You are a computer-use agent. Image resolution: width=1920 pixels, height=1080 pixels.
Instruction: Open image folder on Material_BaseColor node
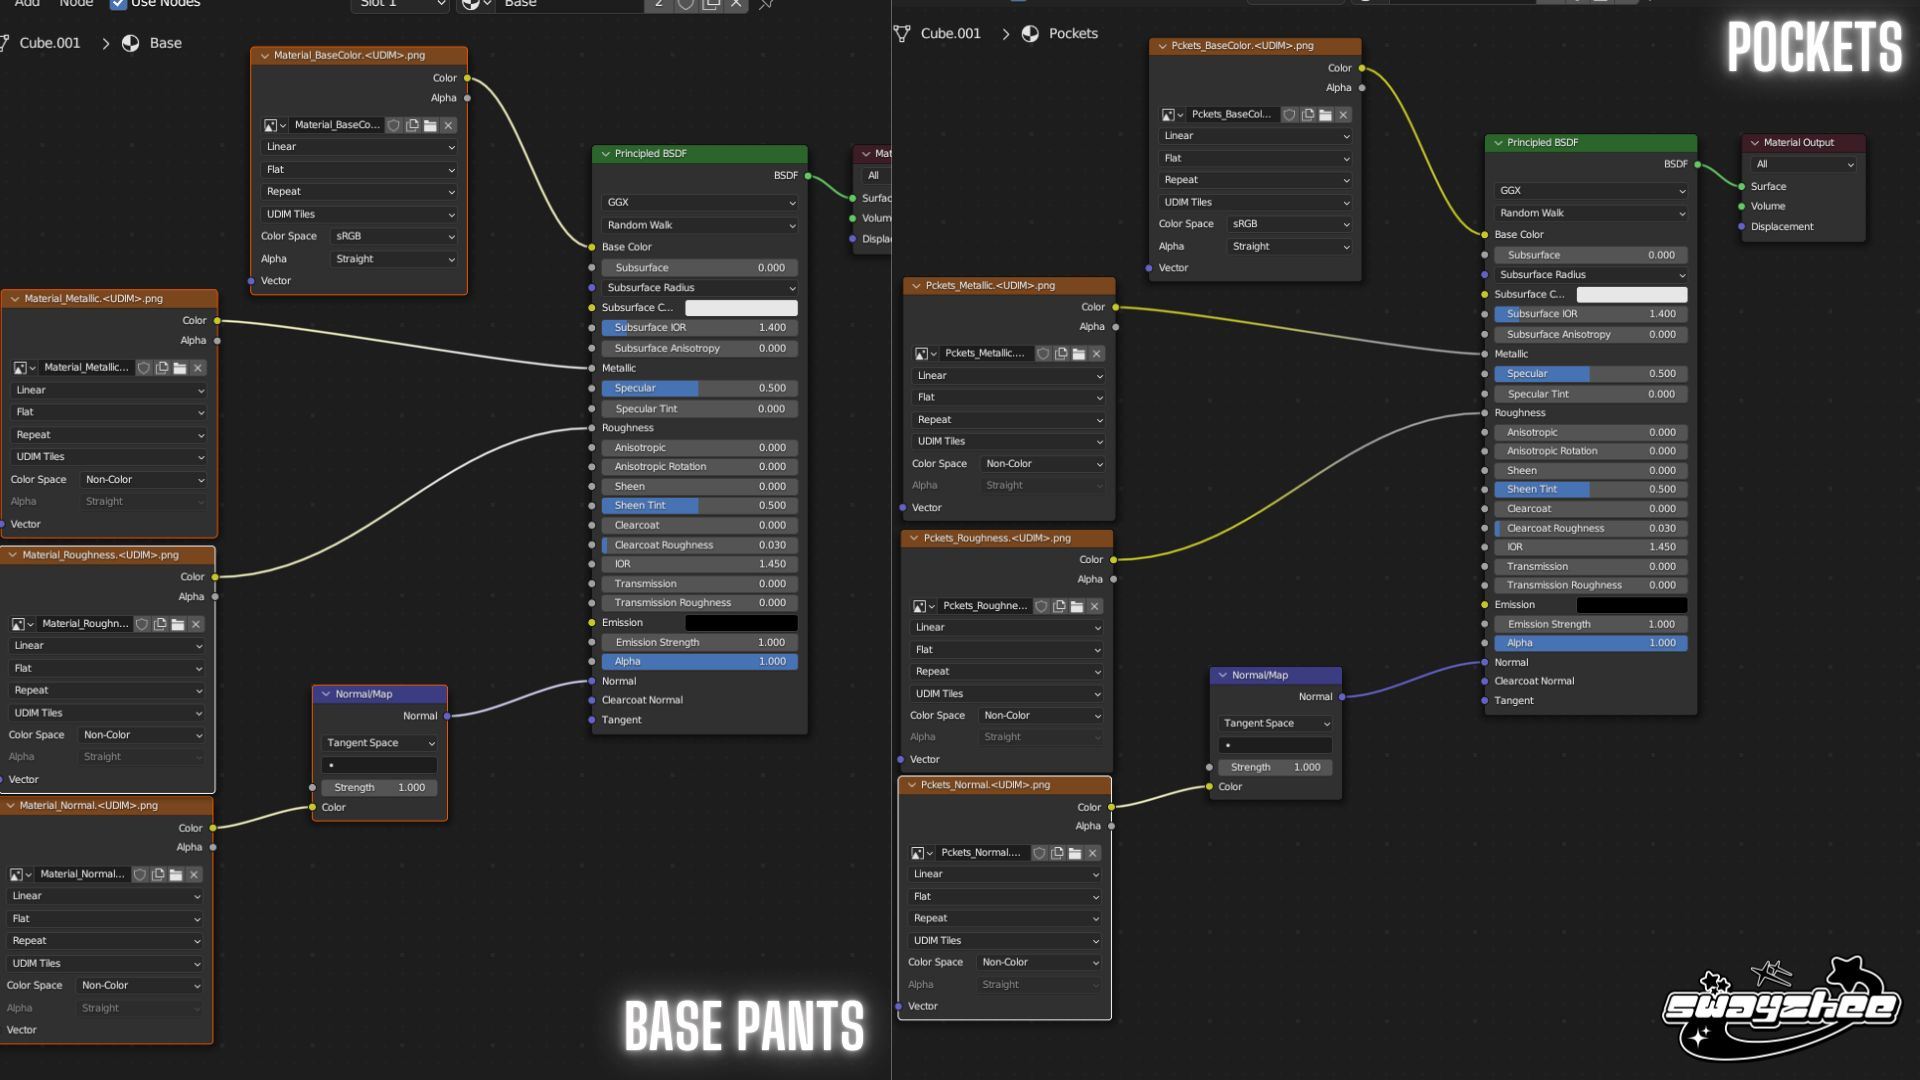tap(430, 125)
